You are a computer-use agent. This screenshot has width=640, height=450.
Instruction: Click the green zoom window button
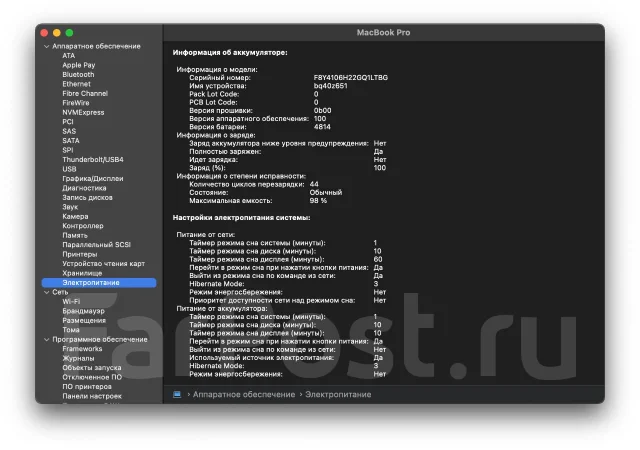click(69, 33)
